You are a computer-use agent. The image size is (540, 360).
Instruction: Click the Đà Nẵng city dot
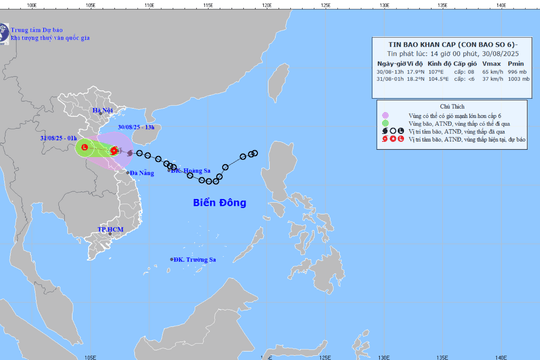[127, 173]
